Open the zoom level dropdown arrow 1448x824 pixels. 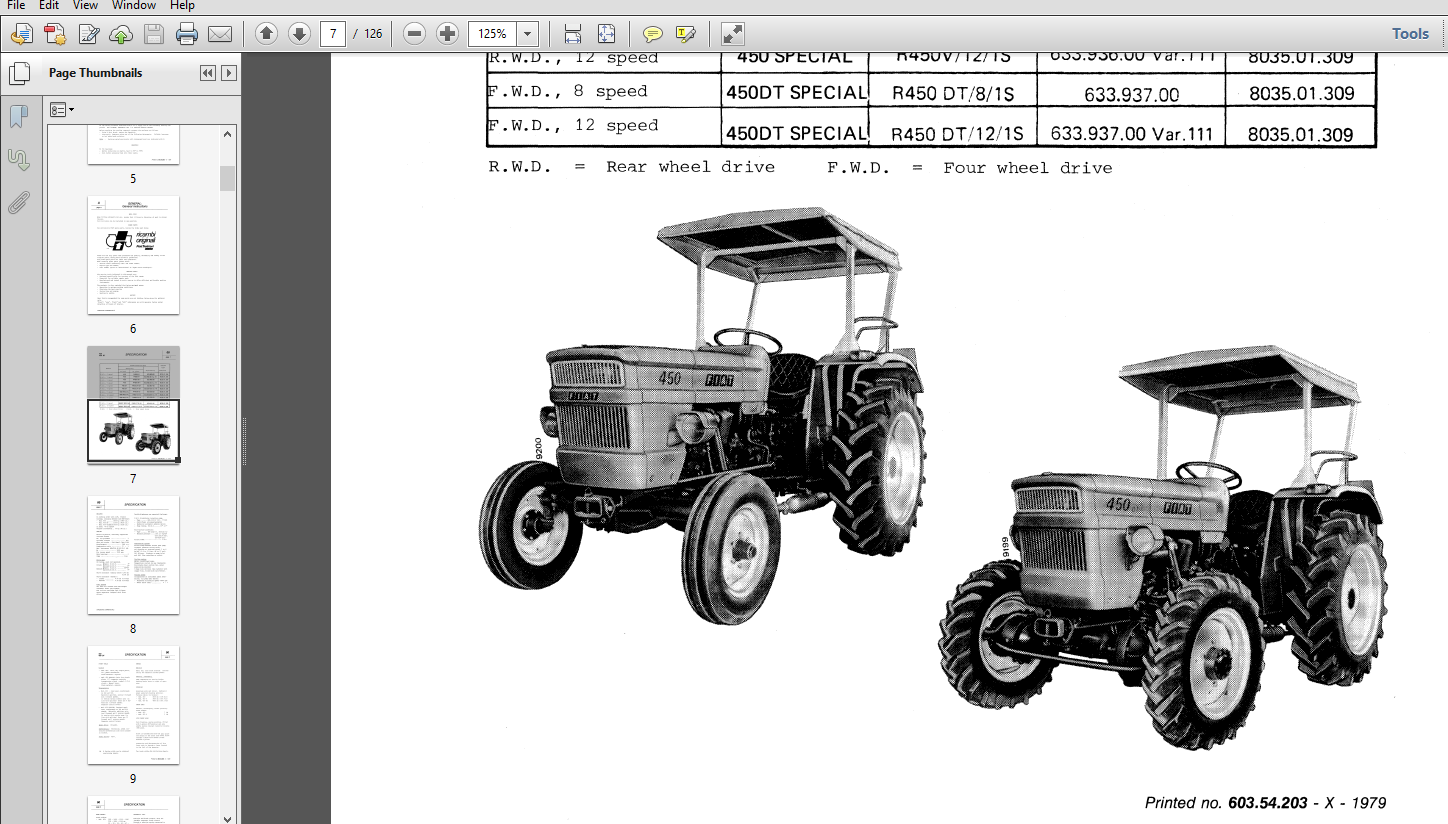pyautogui.click(x=528, y=34)
